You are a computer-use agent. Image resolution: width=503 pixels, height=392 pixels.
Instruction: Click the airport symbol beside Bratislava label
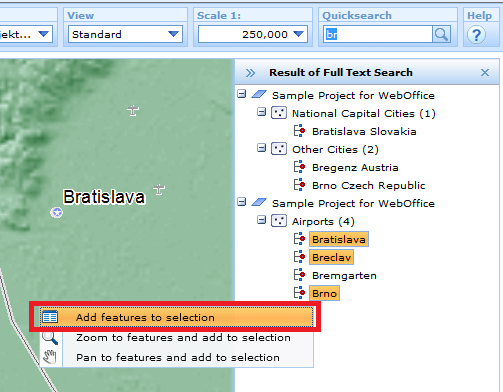coord(159,189)
